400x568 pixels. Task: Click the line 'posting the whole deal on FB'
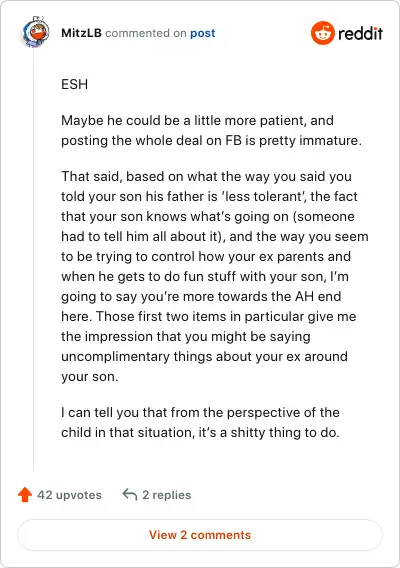point(211,141)
